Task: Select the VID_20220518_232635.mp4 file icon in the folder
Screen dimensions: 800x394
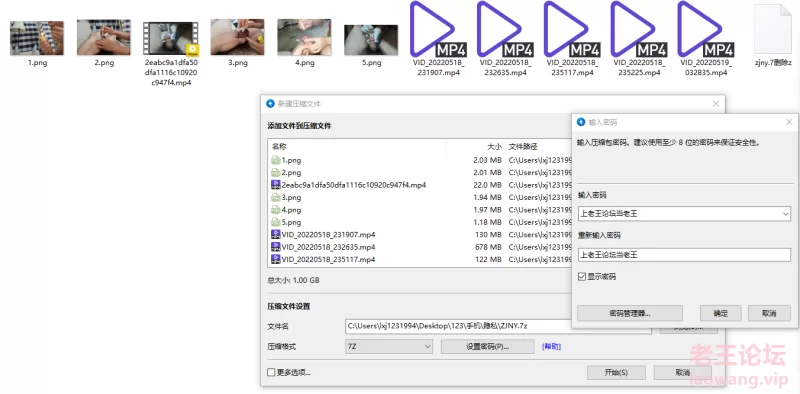Action: 504,29
